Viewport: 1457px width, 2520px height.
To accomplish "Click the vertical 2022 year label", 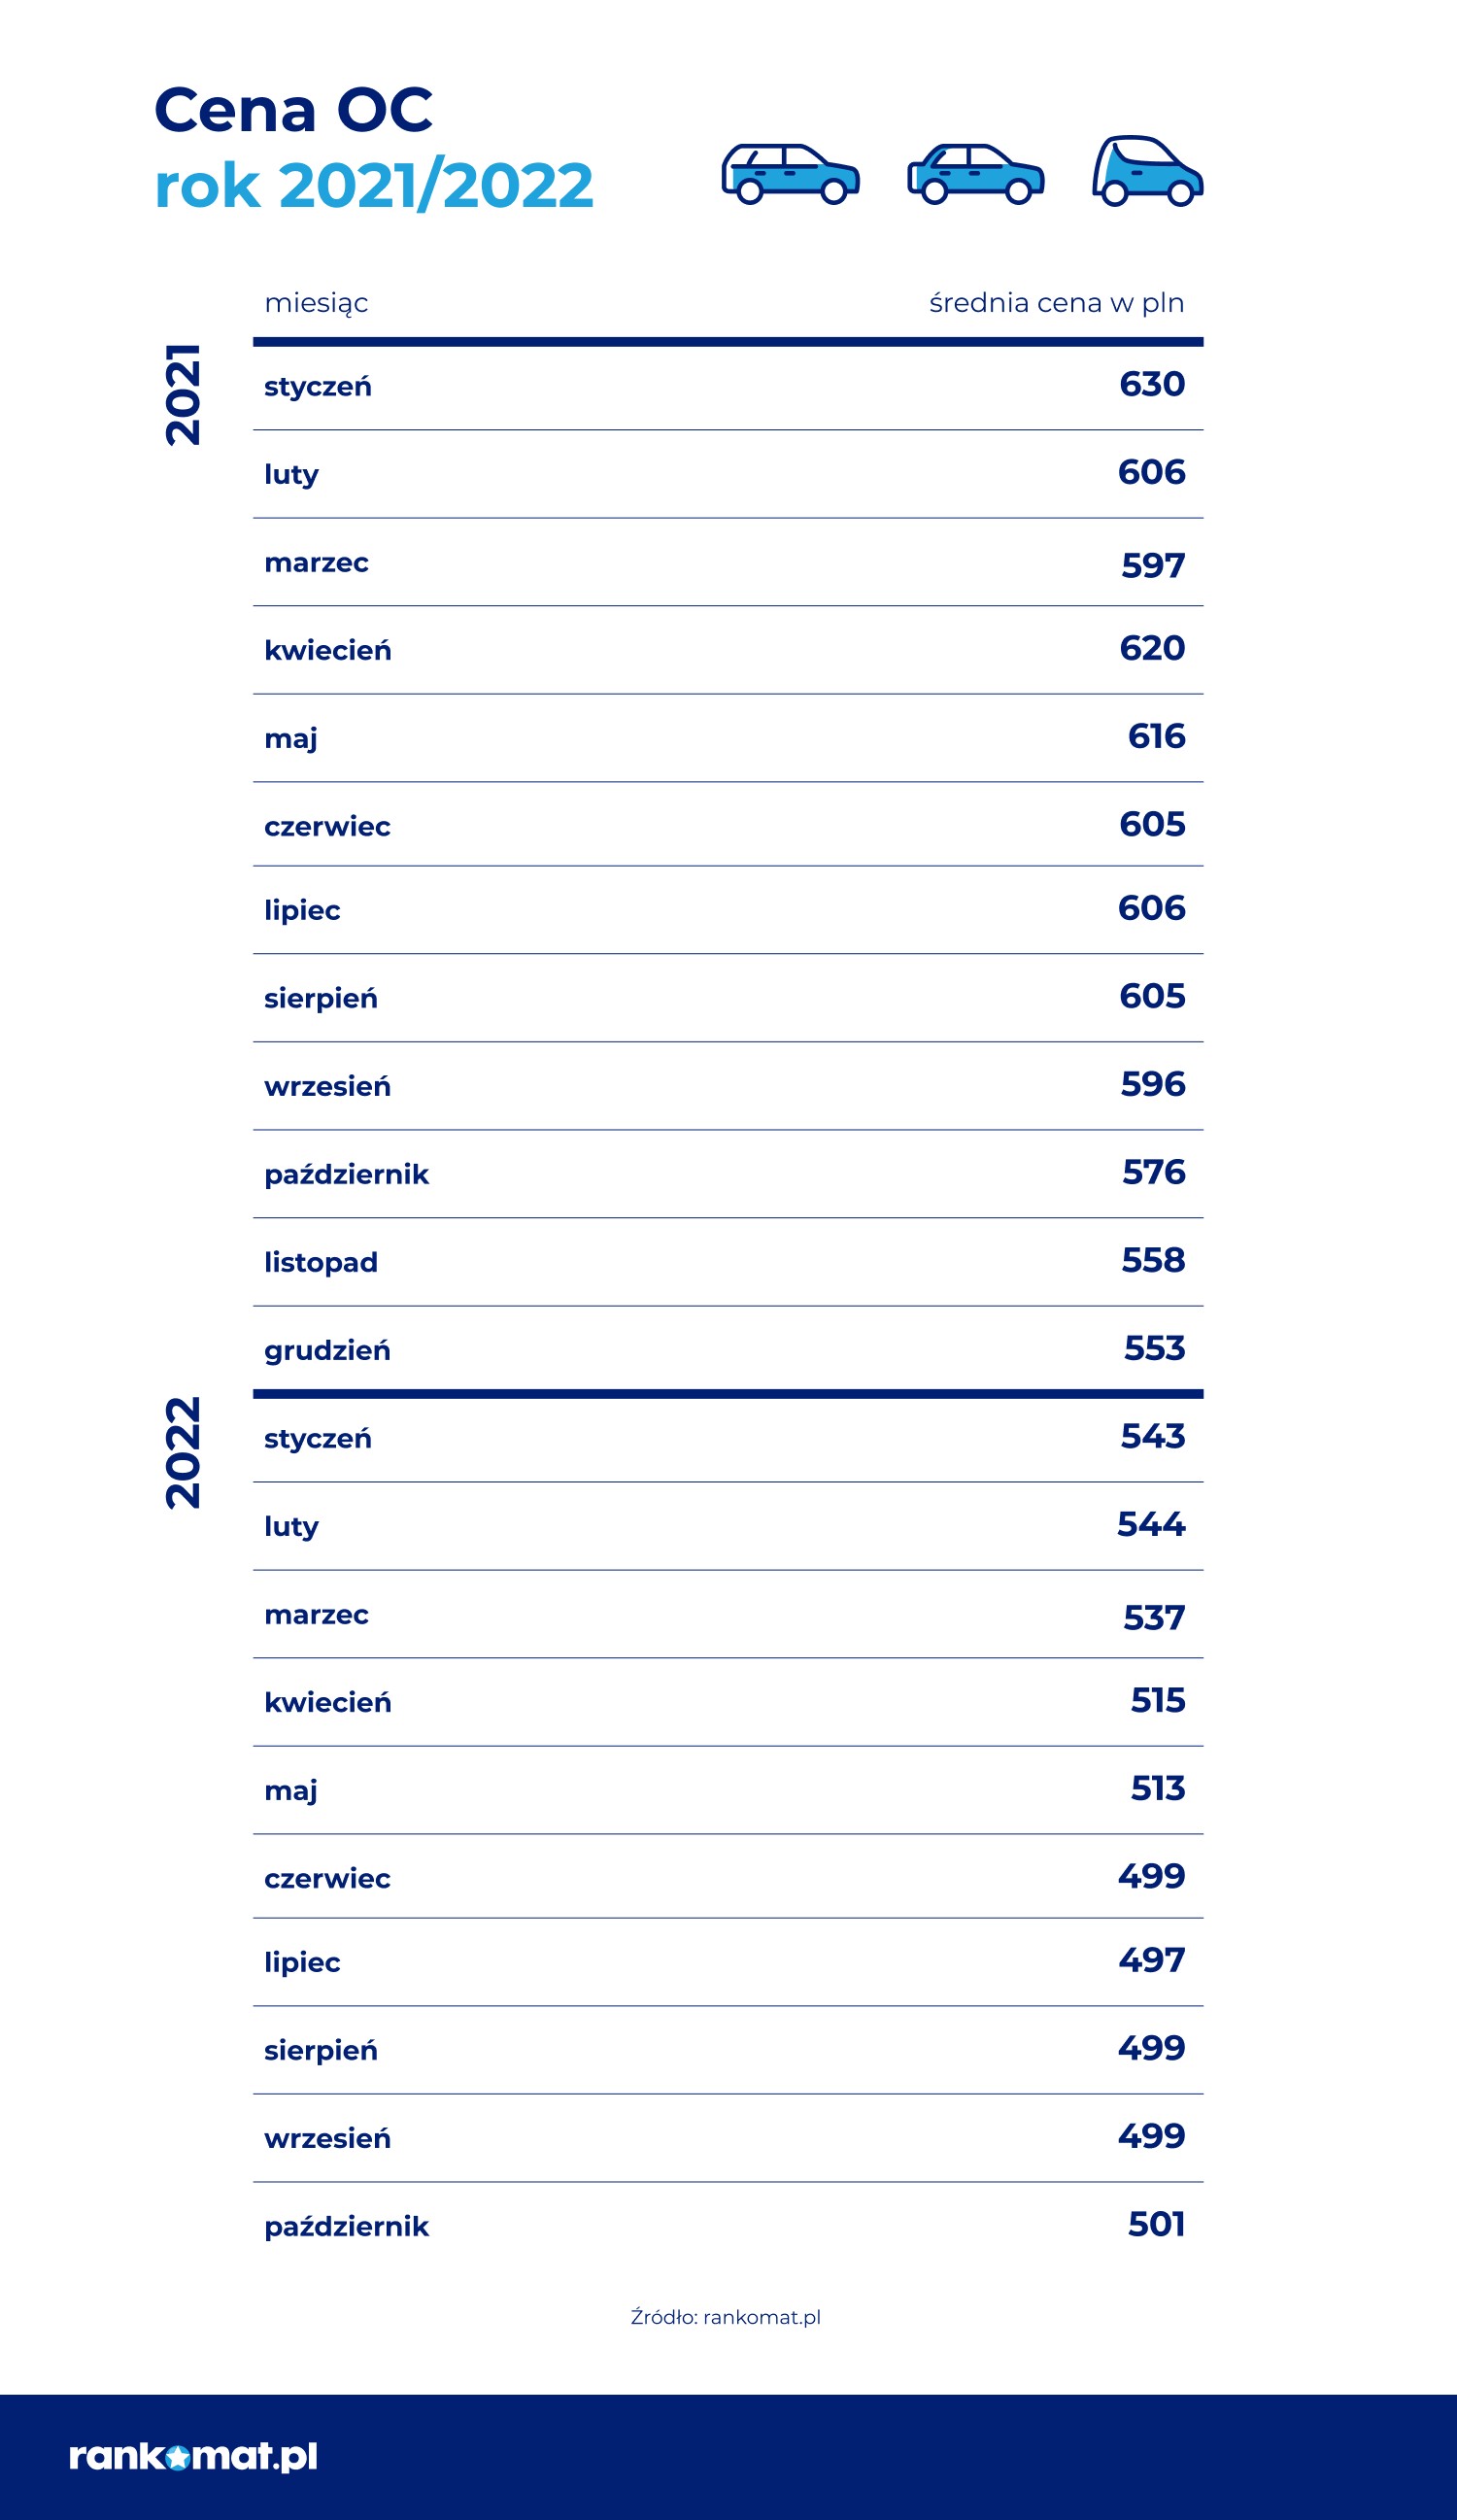I will [x=183, y=1452].
